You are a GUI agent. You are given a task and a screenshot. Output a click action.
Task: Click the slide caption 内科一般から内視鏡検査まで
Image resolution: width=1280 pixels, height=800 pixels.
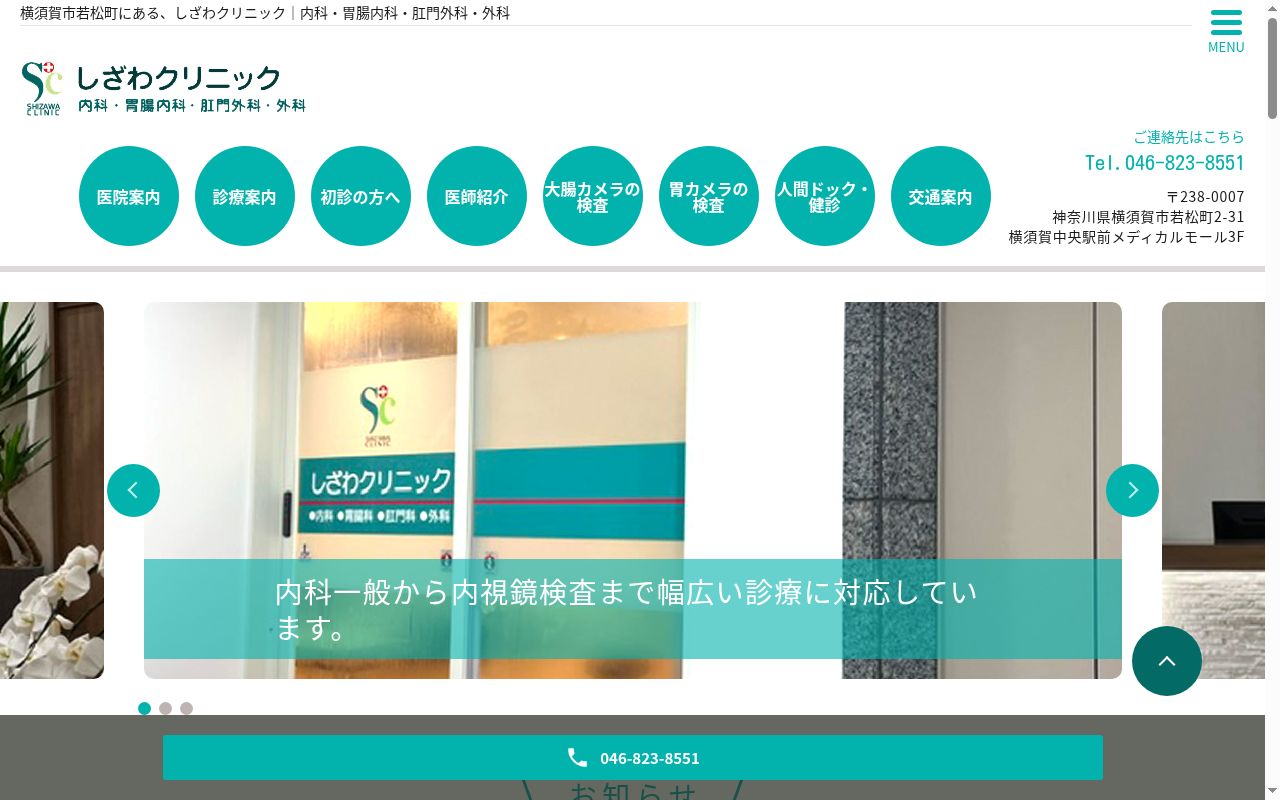click(x=625, y=609)
